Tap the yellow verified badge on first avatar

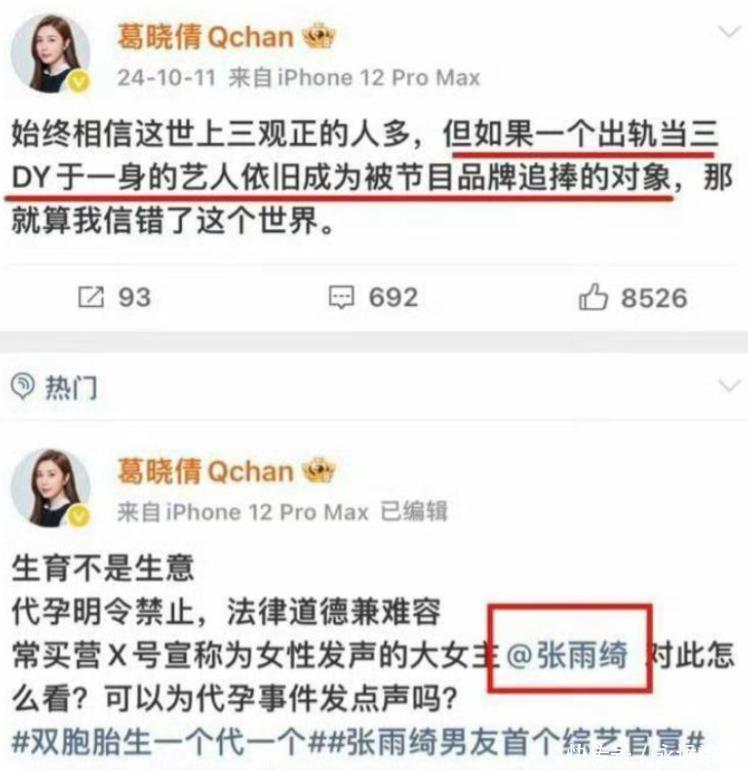[79, 82]
